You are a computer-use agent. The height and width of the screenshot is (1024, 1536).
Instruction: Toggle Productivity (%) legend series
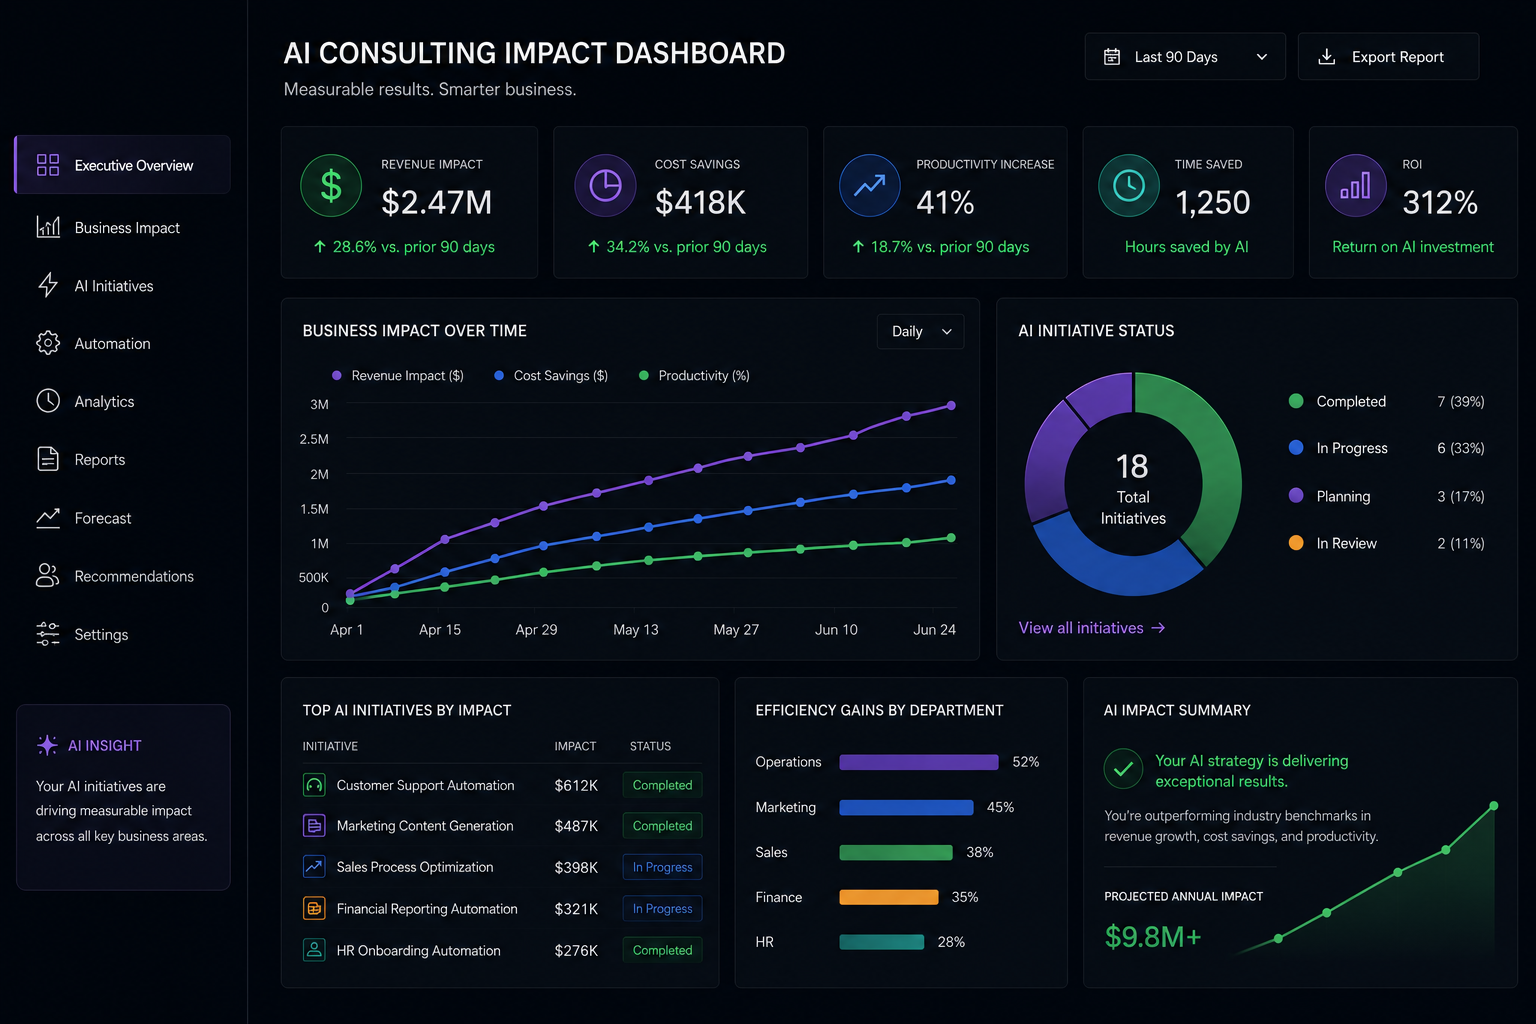(694, 376)
